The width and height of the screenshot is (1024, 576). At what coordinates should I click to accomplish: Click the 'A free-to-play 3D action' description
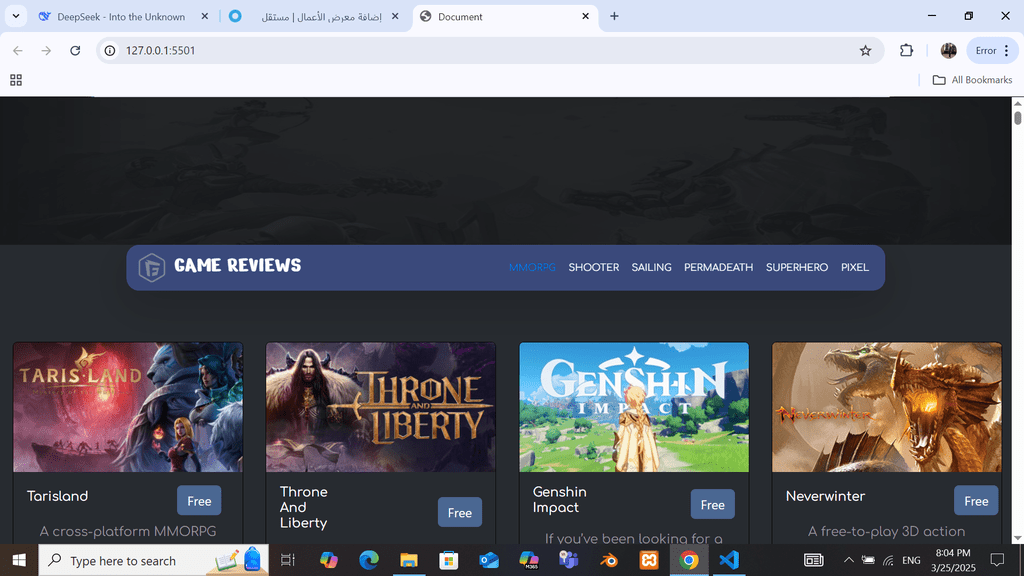click(x=886, y=532)
